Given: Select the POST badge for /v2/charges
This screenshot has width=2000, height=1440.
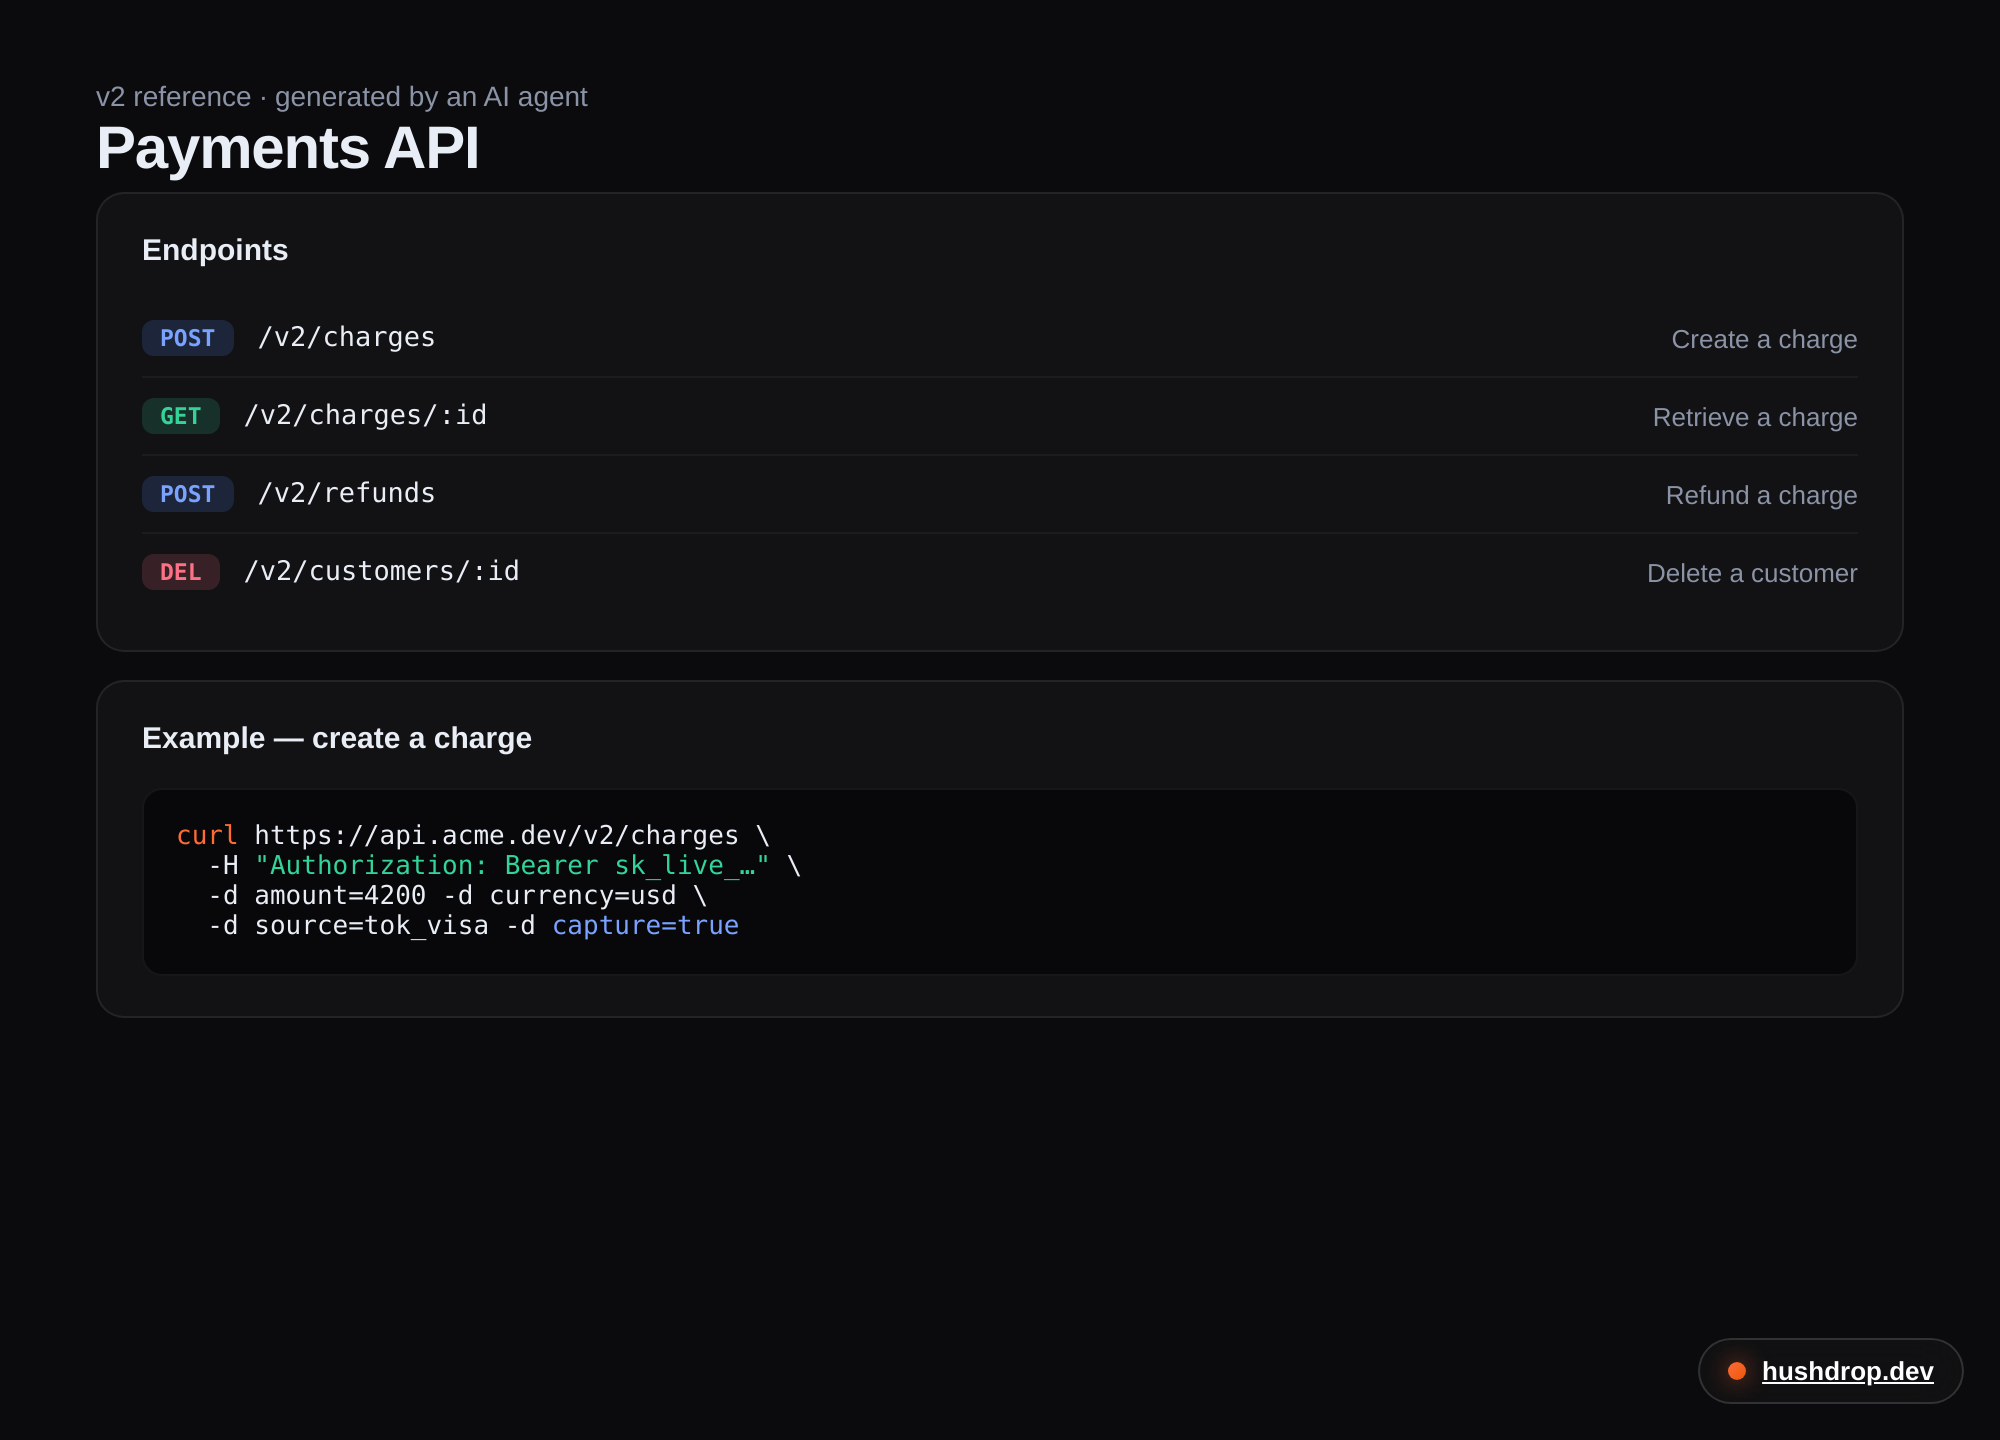Looking at the screenshot, I should coord(188,338).
